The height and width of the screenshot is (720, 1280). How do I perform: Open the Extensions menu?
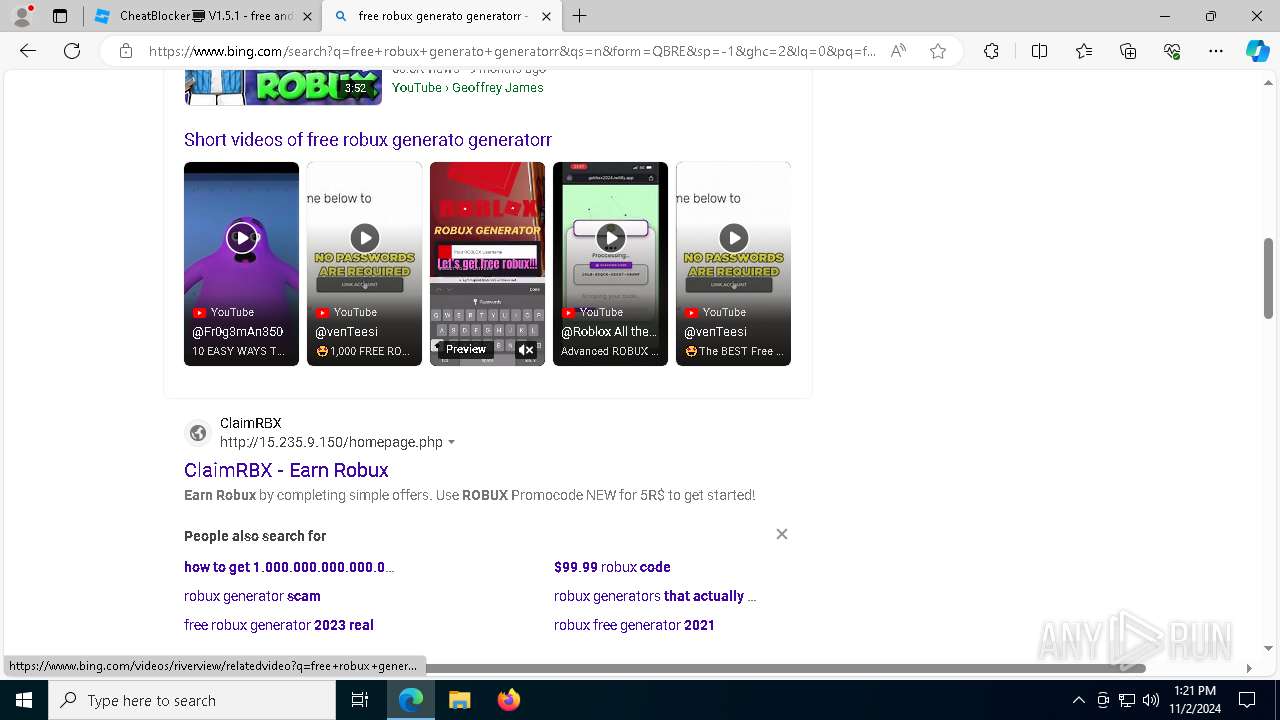[991, 51]
